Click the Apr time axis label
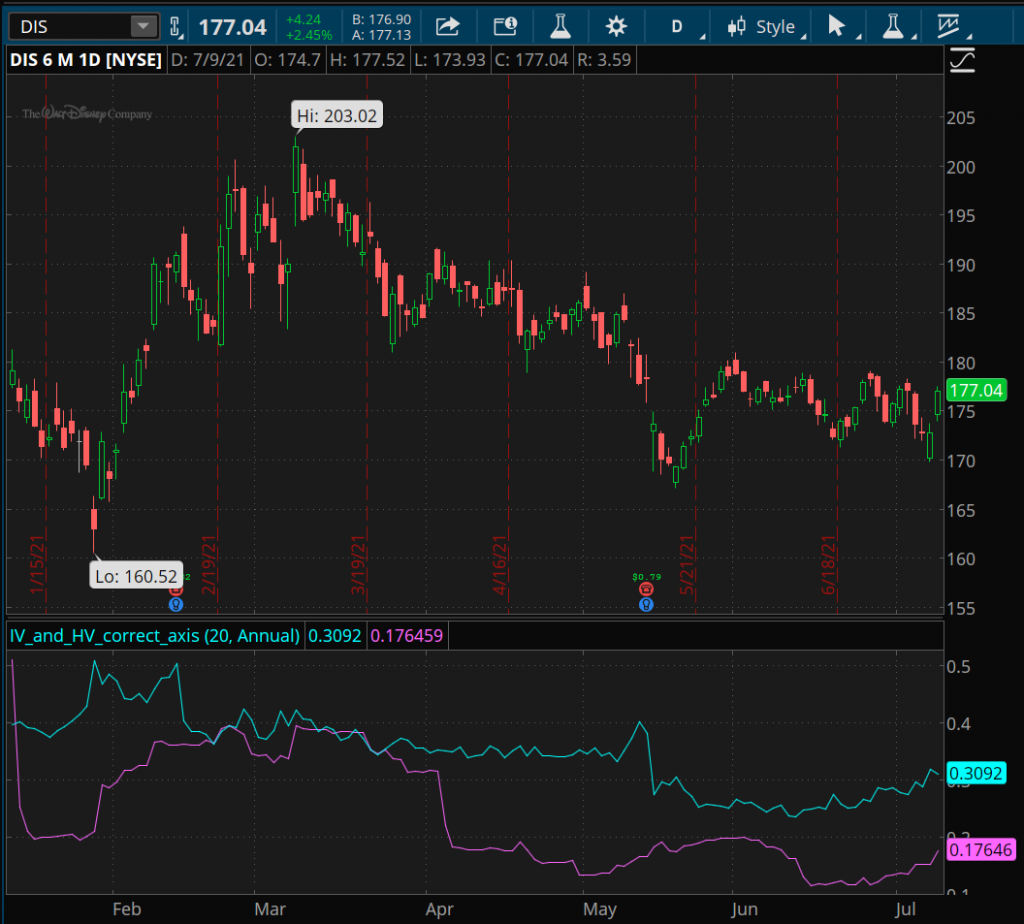The image size is (1024, 924). [440, 909]
